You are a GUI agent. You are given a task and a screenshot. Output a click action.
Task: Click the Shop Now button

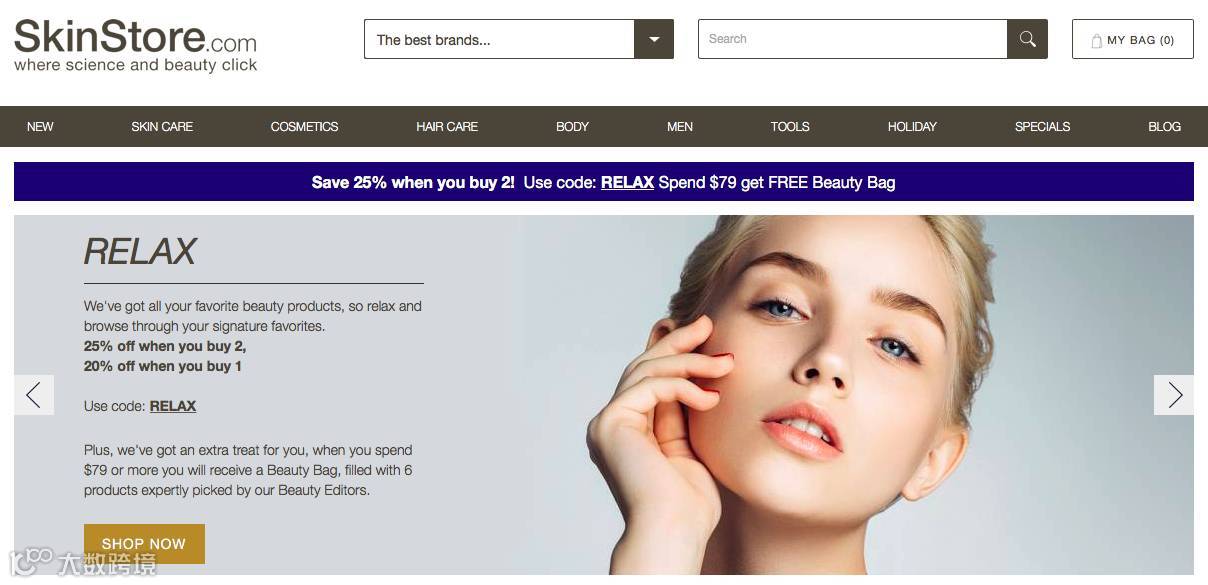tap(144, 544)
